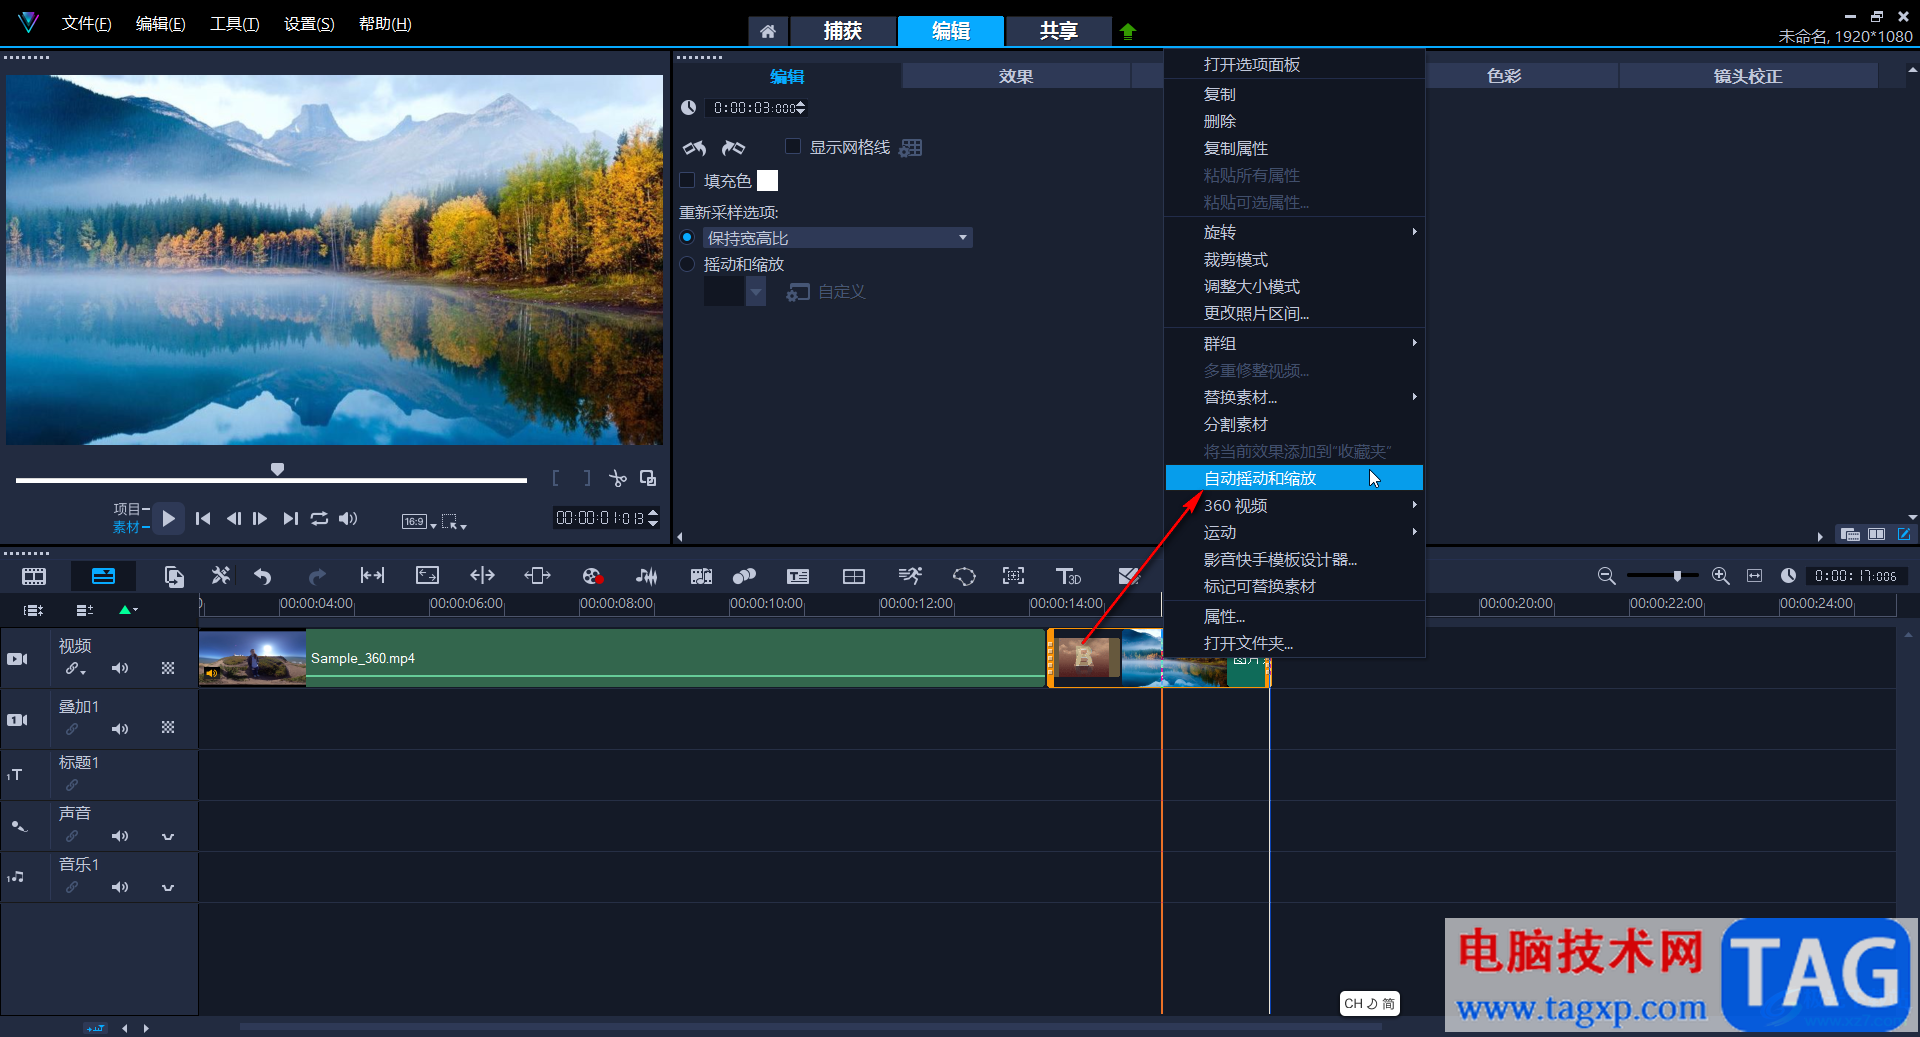The height and width of the screenshot is (1037, 1920).
Task: Click the preview scrubber handle
Action: (x=277, y=469)
